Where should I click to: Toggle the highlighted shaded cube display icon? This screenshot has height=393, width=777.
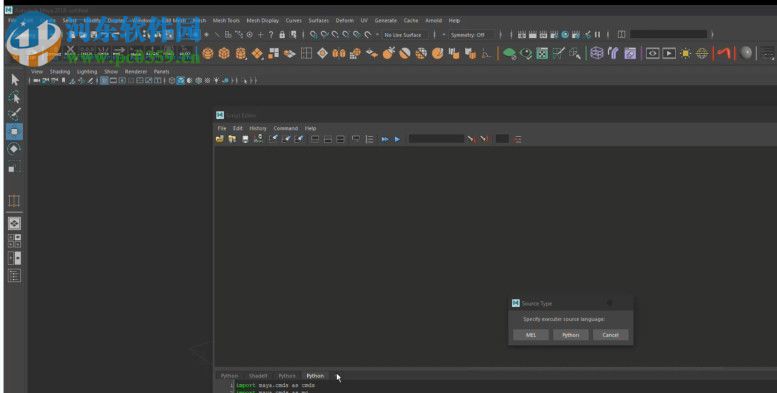coord(180,80)
